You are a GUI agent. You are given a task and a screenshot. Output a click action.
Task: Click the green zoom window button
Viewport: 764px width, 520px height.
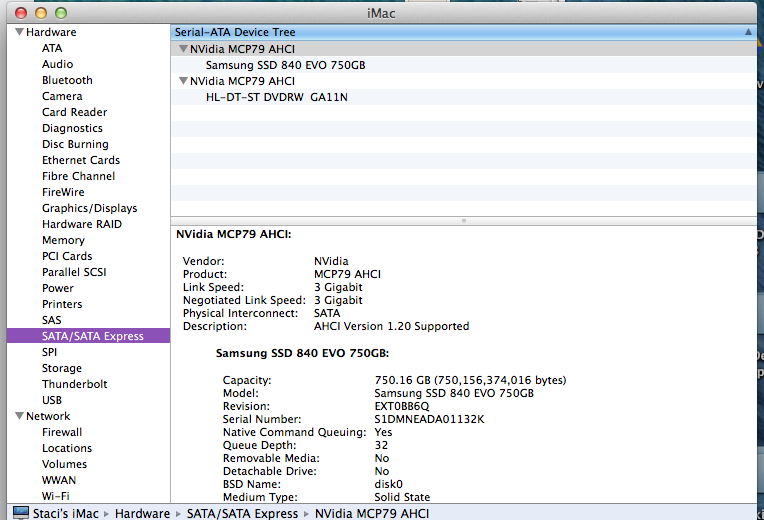coord(61,13)
